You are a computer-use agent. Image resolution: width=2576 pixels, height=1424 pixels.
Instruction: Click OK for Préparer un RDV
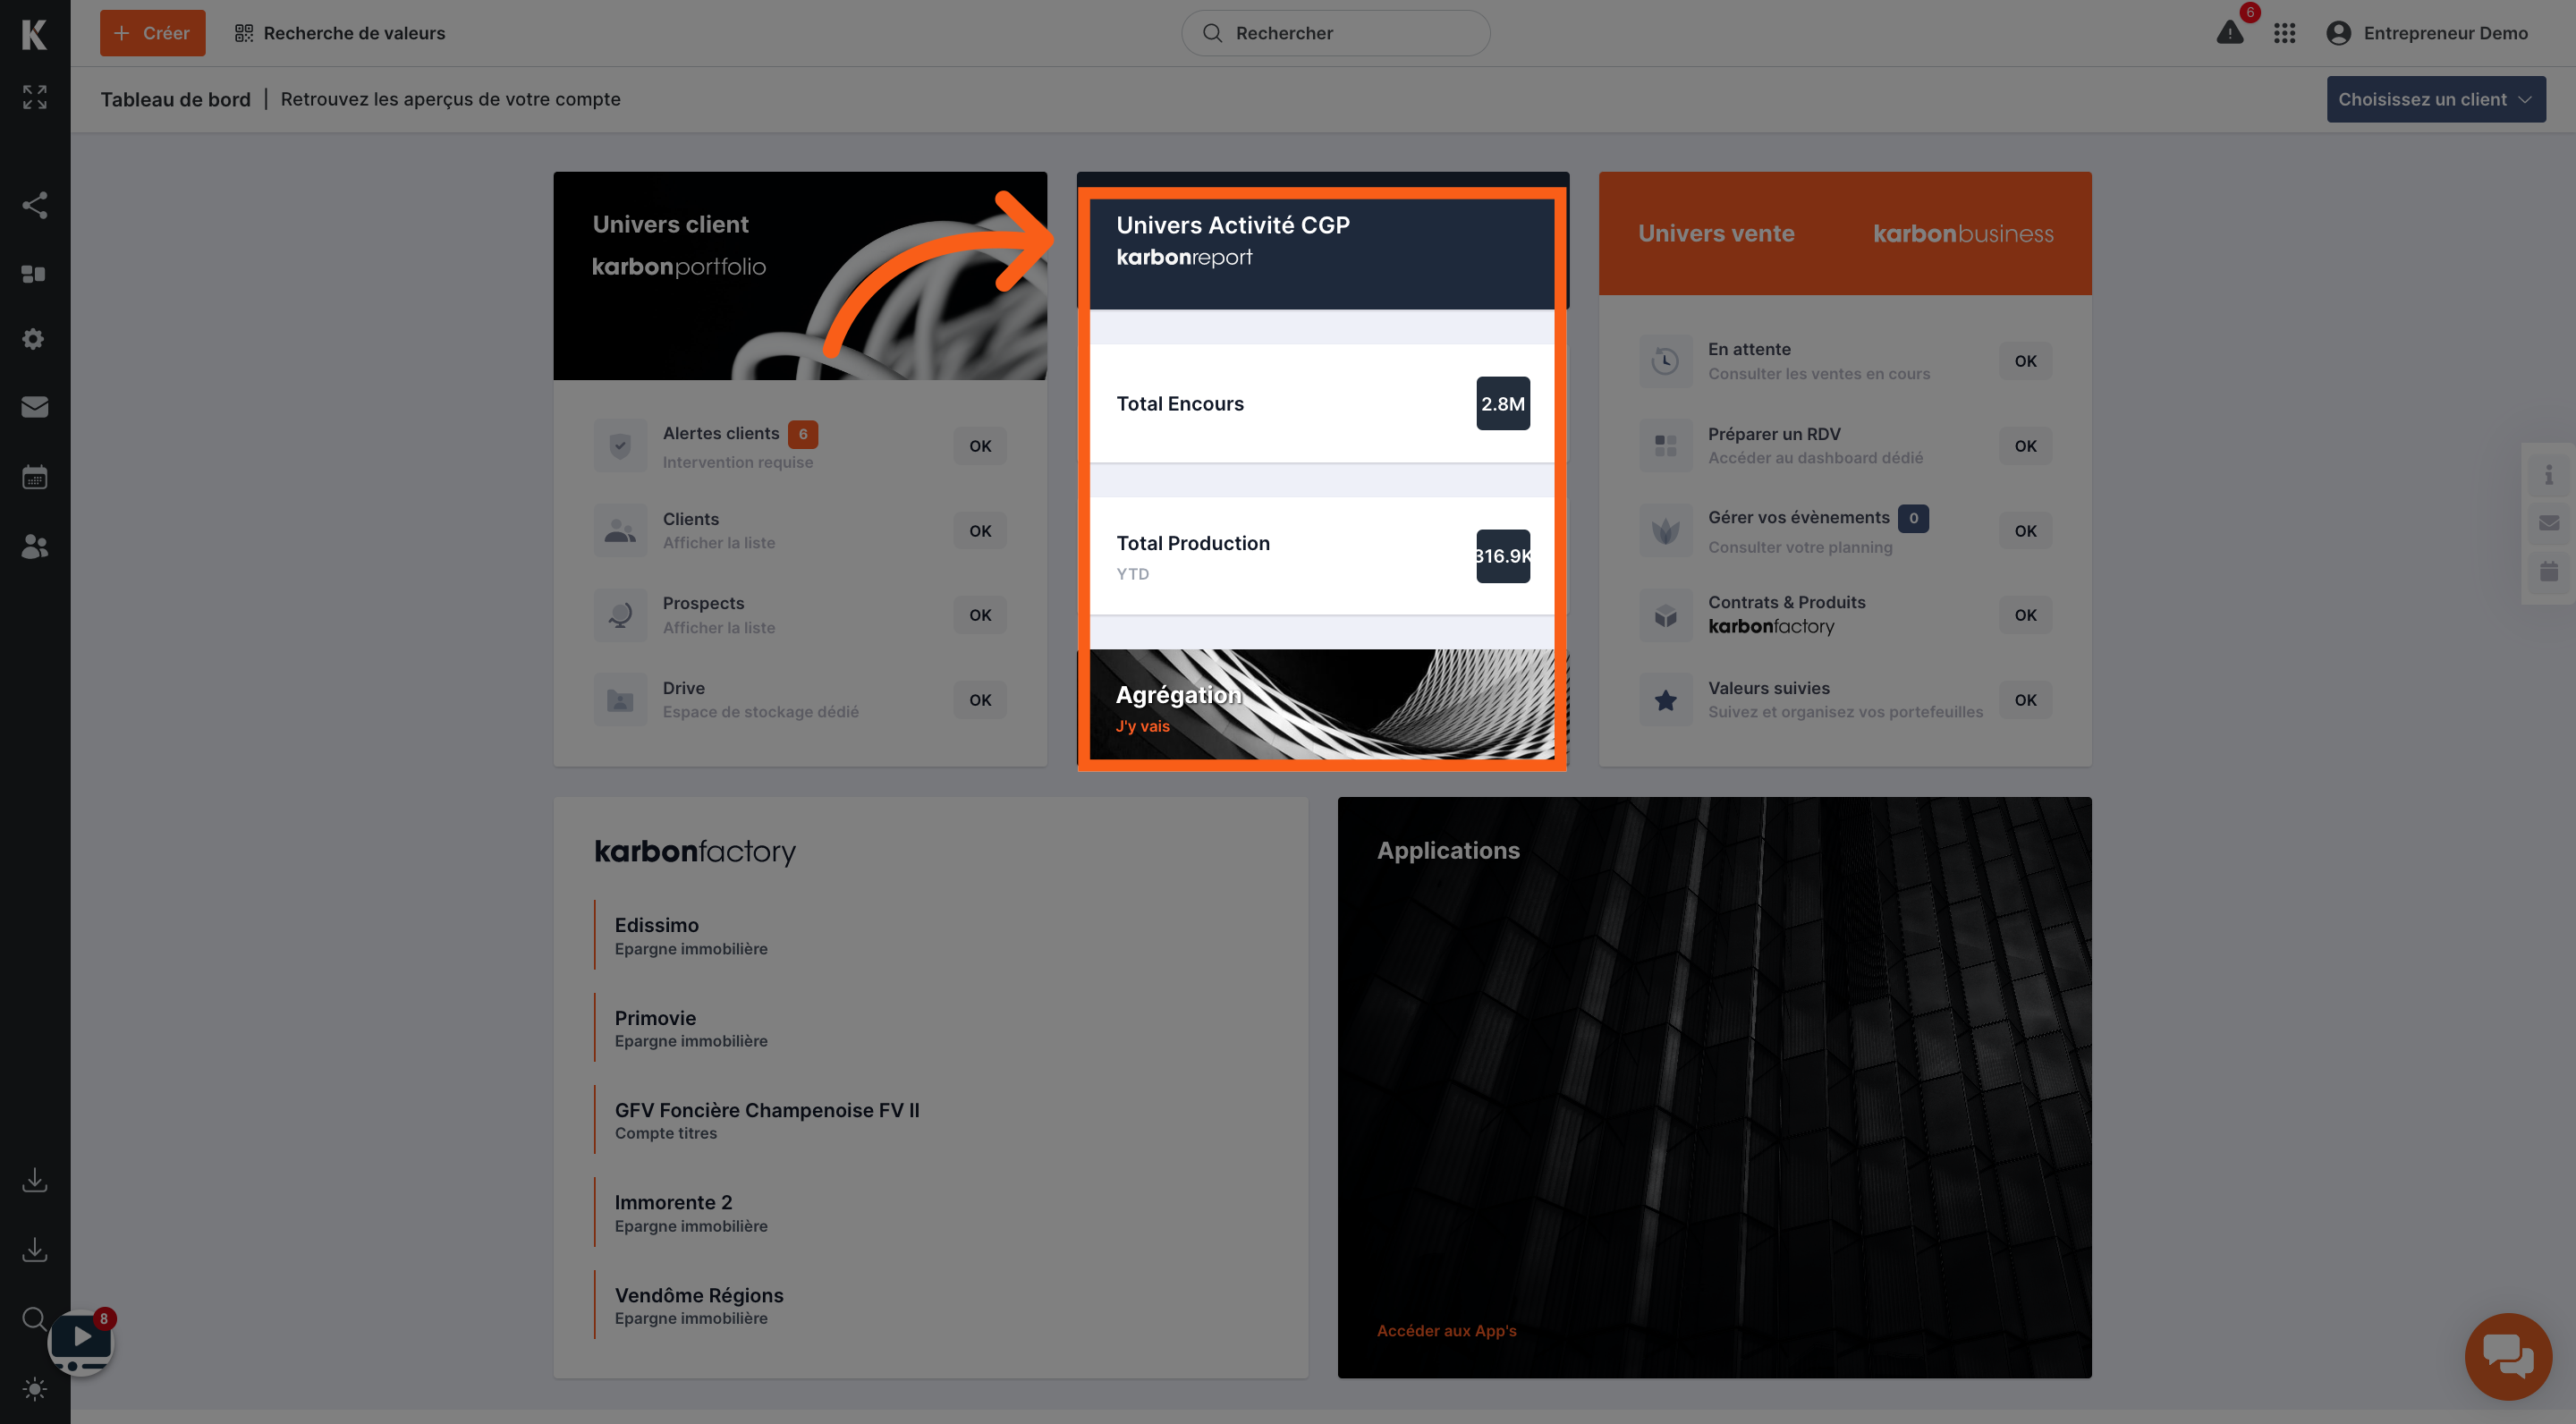tap(2025, 446)
